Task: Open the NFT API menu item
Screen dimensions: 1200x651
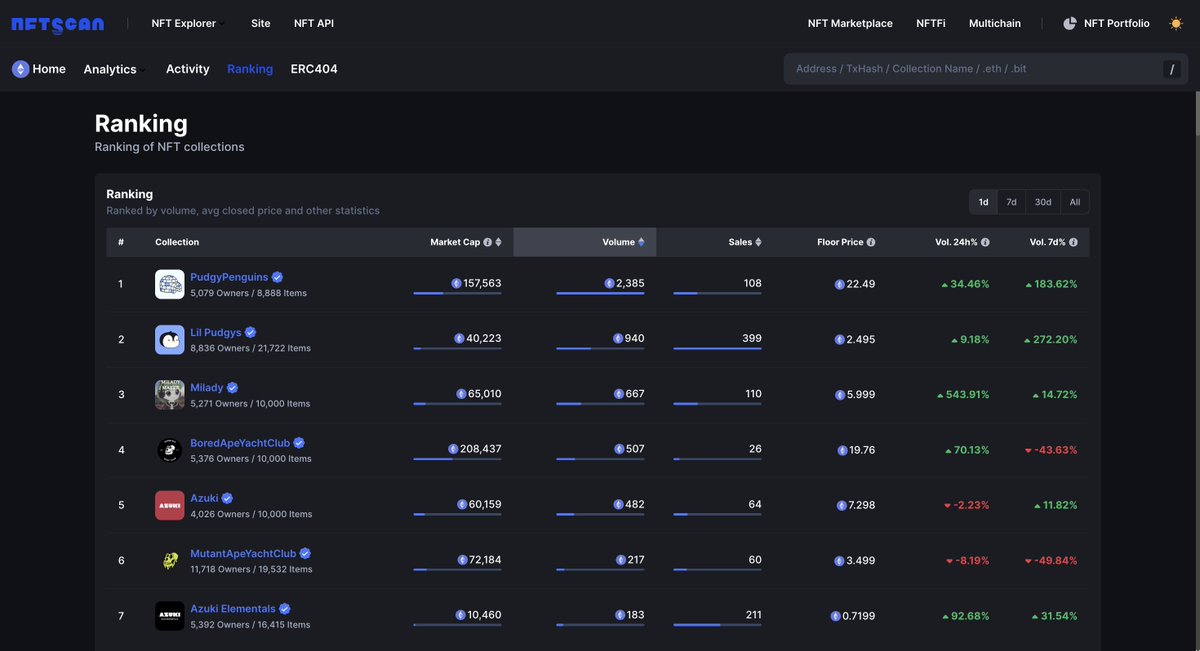Action: 314,23
